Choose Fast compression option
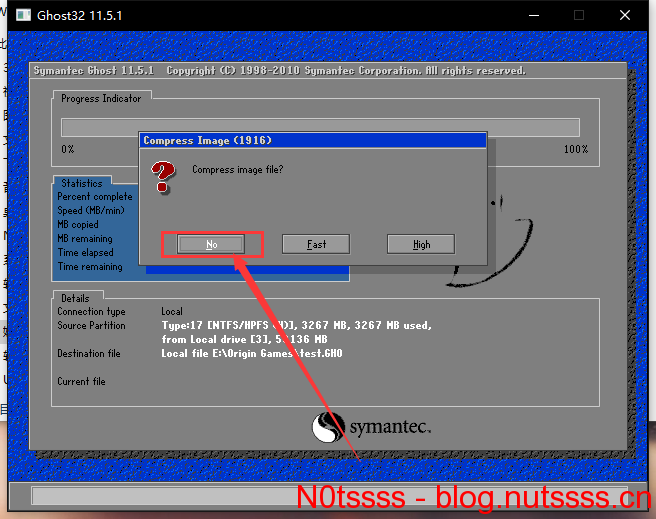Screen dimensions: 656x519 coord(316,244)
